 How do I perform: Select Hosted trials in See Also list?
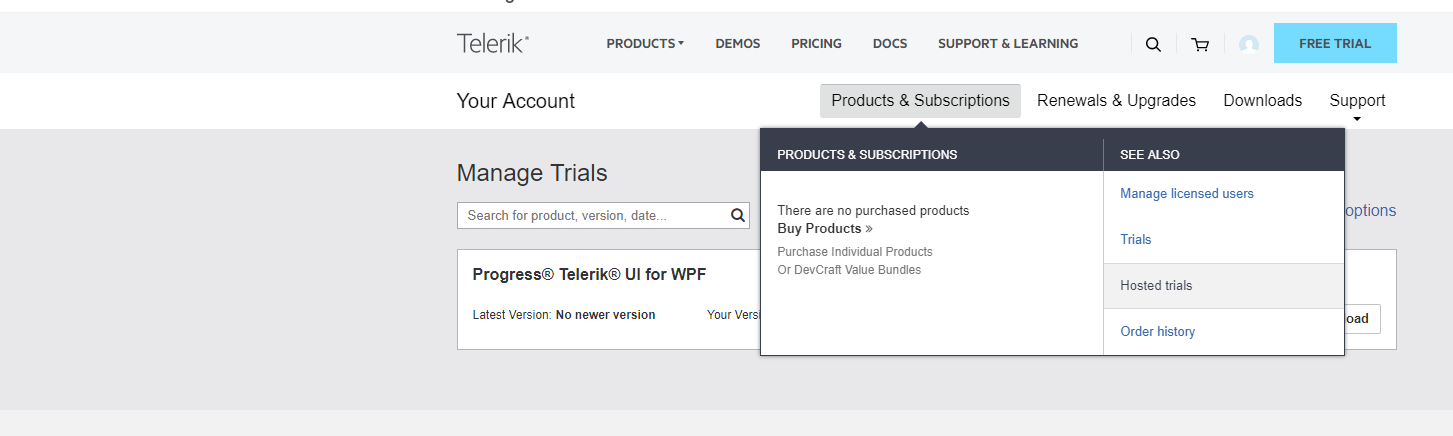pyautogui.click(x=1156, y=286)
